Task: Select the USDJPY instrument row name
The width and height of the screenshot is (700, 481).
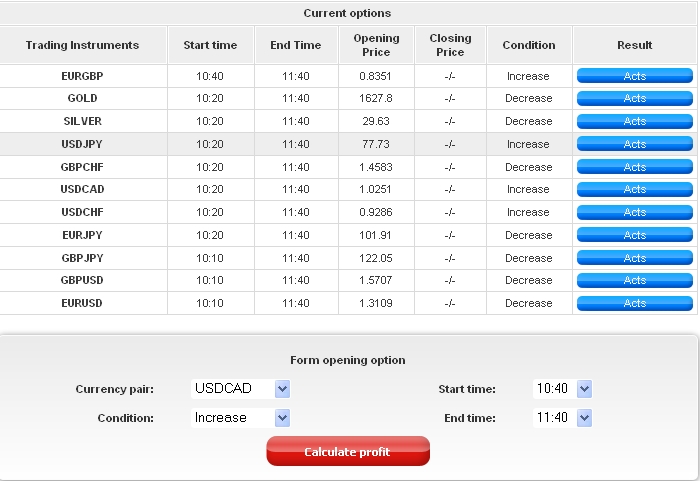Action: (x=82, y=144)
